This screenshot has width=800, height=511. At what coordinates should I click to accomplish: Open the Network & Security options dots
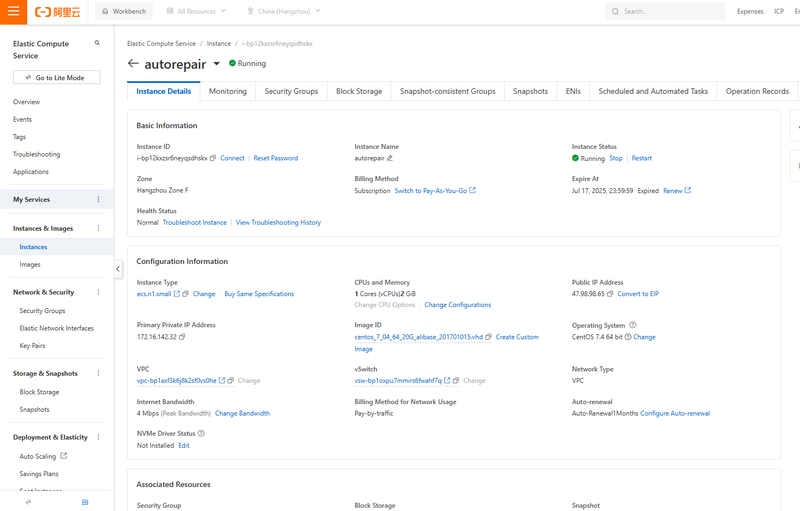click(98, 292)
